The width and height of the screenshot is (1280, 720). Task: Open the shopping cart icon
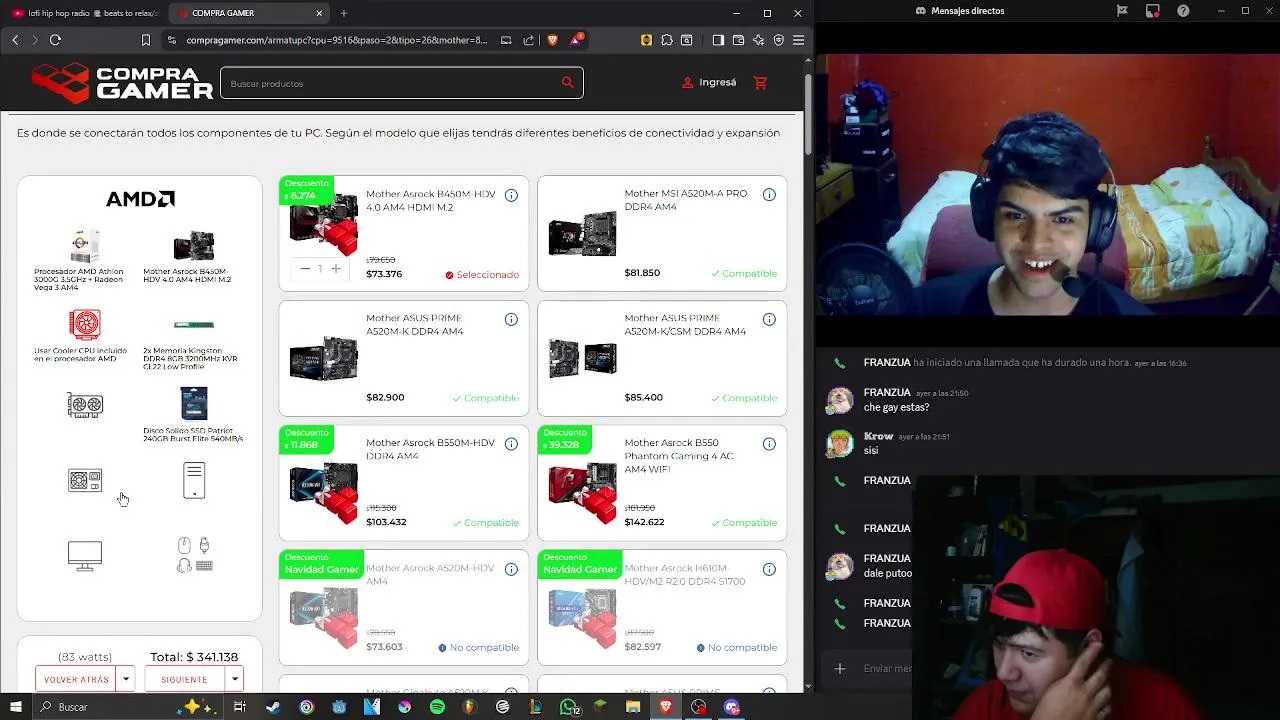(x=760, y=83)
